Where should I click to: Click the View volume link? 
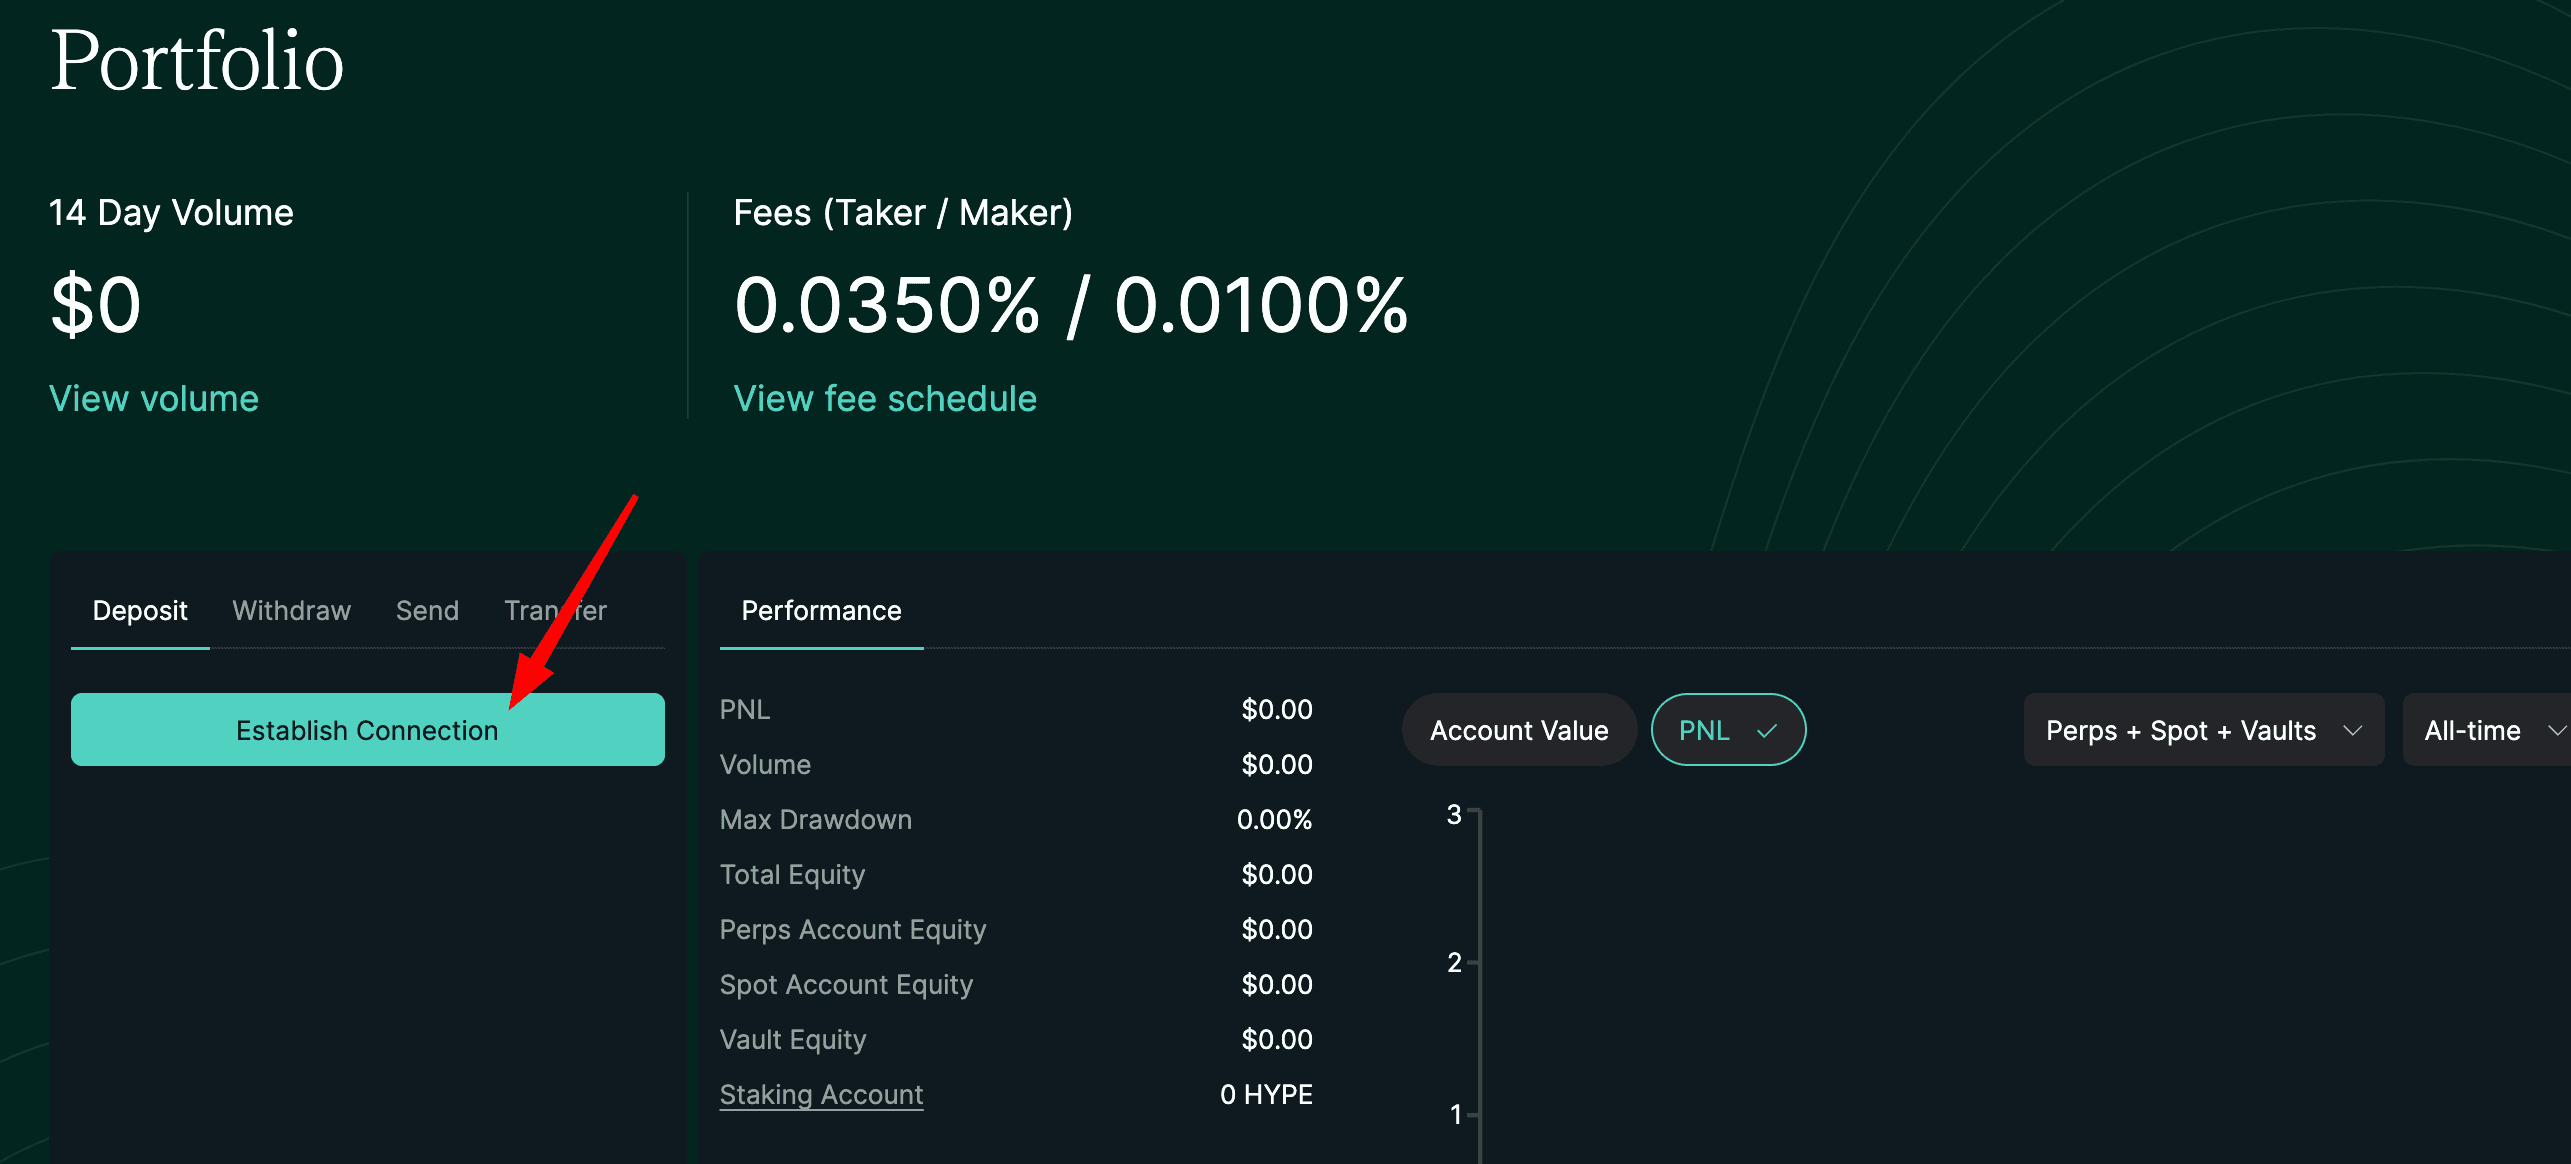coord(154,399)
